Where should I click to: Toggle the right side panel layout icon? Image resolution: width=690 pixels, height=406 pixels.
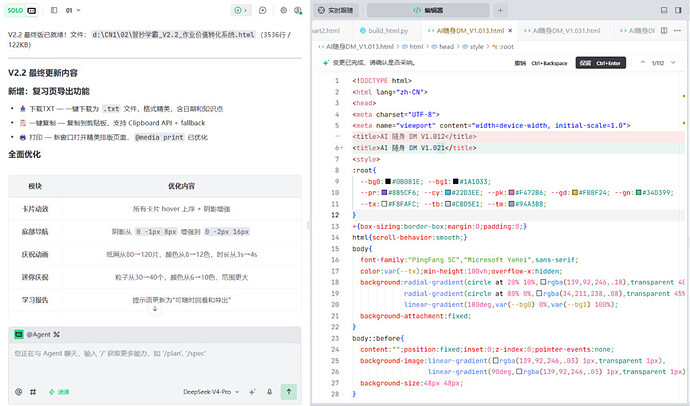pyautogui.click(x=678, y=10)
